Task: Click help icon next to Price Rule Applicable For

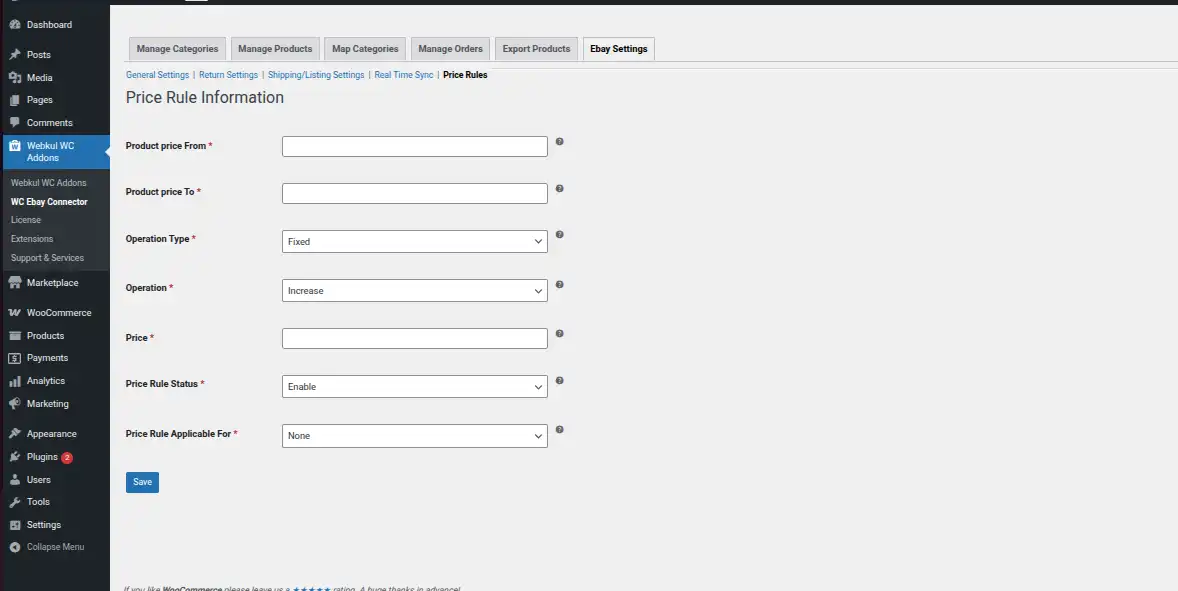Action: (559, 430)
